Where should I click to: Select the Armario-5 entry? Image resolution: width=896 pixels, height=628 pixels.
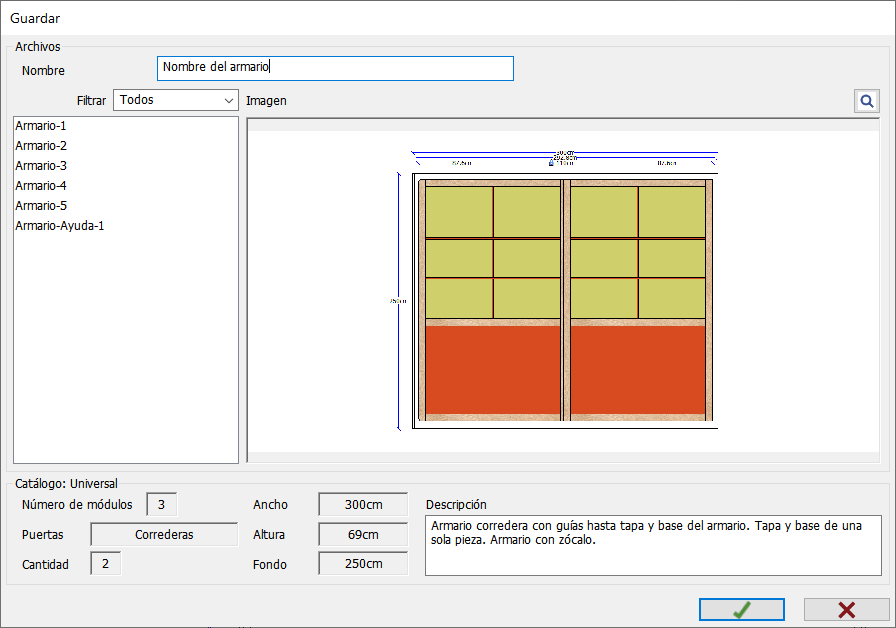41,206
